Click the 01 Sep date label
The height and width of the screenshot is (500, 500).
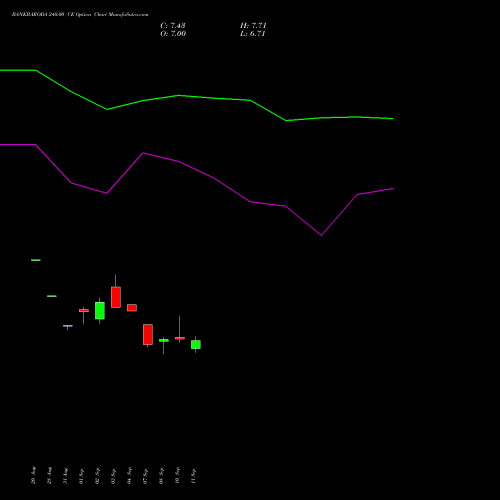click(x=81, y=476)
